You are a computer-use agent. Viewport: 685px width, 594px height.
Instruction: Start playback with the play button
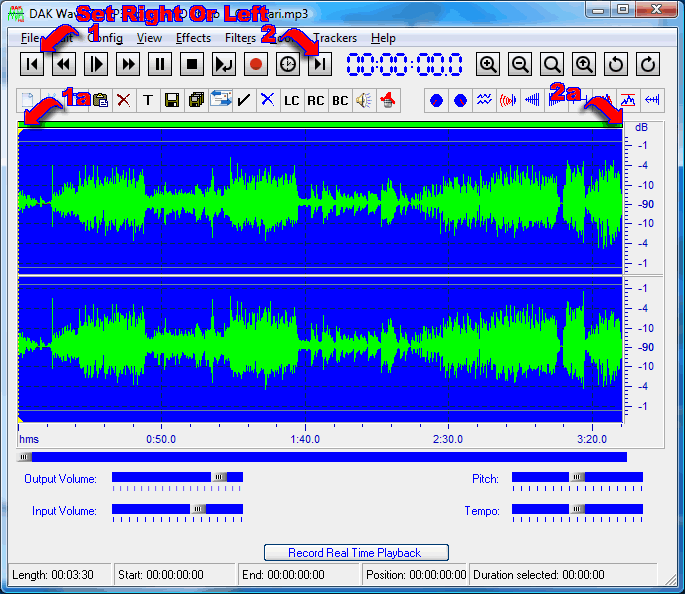96,64
